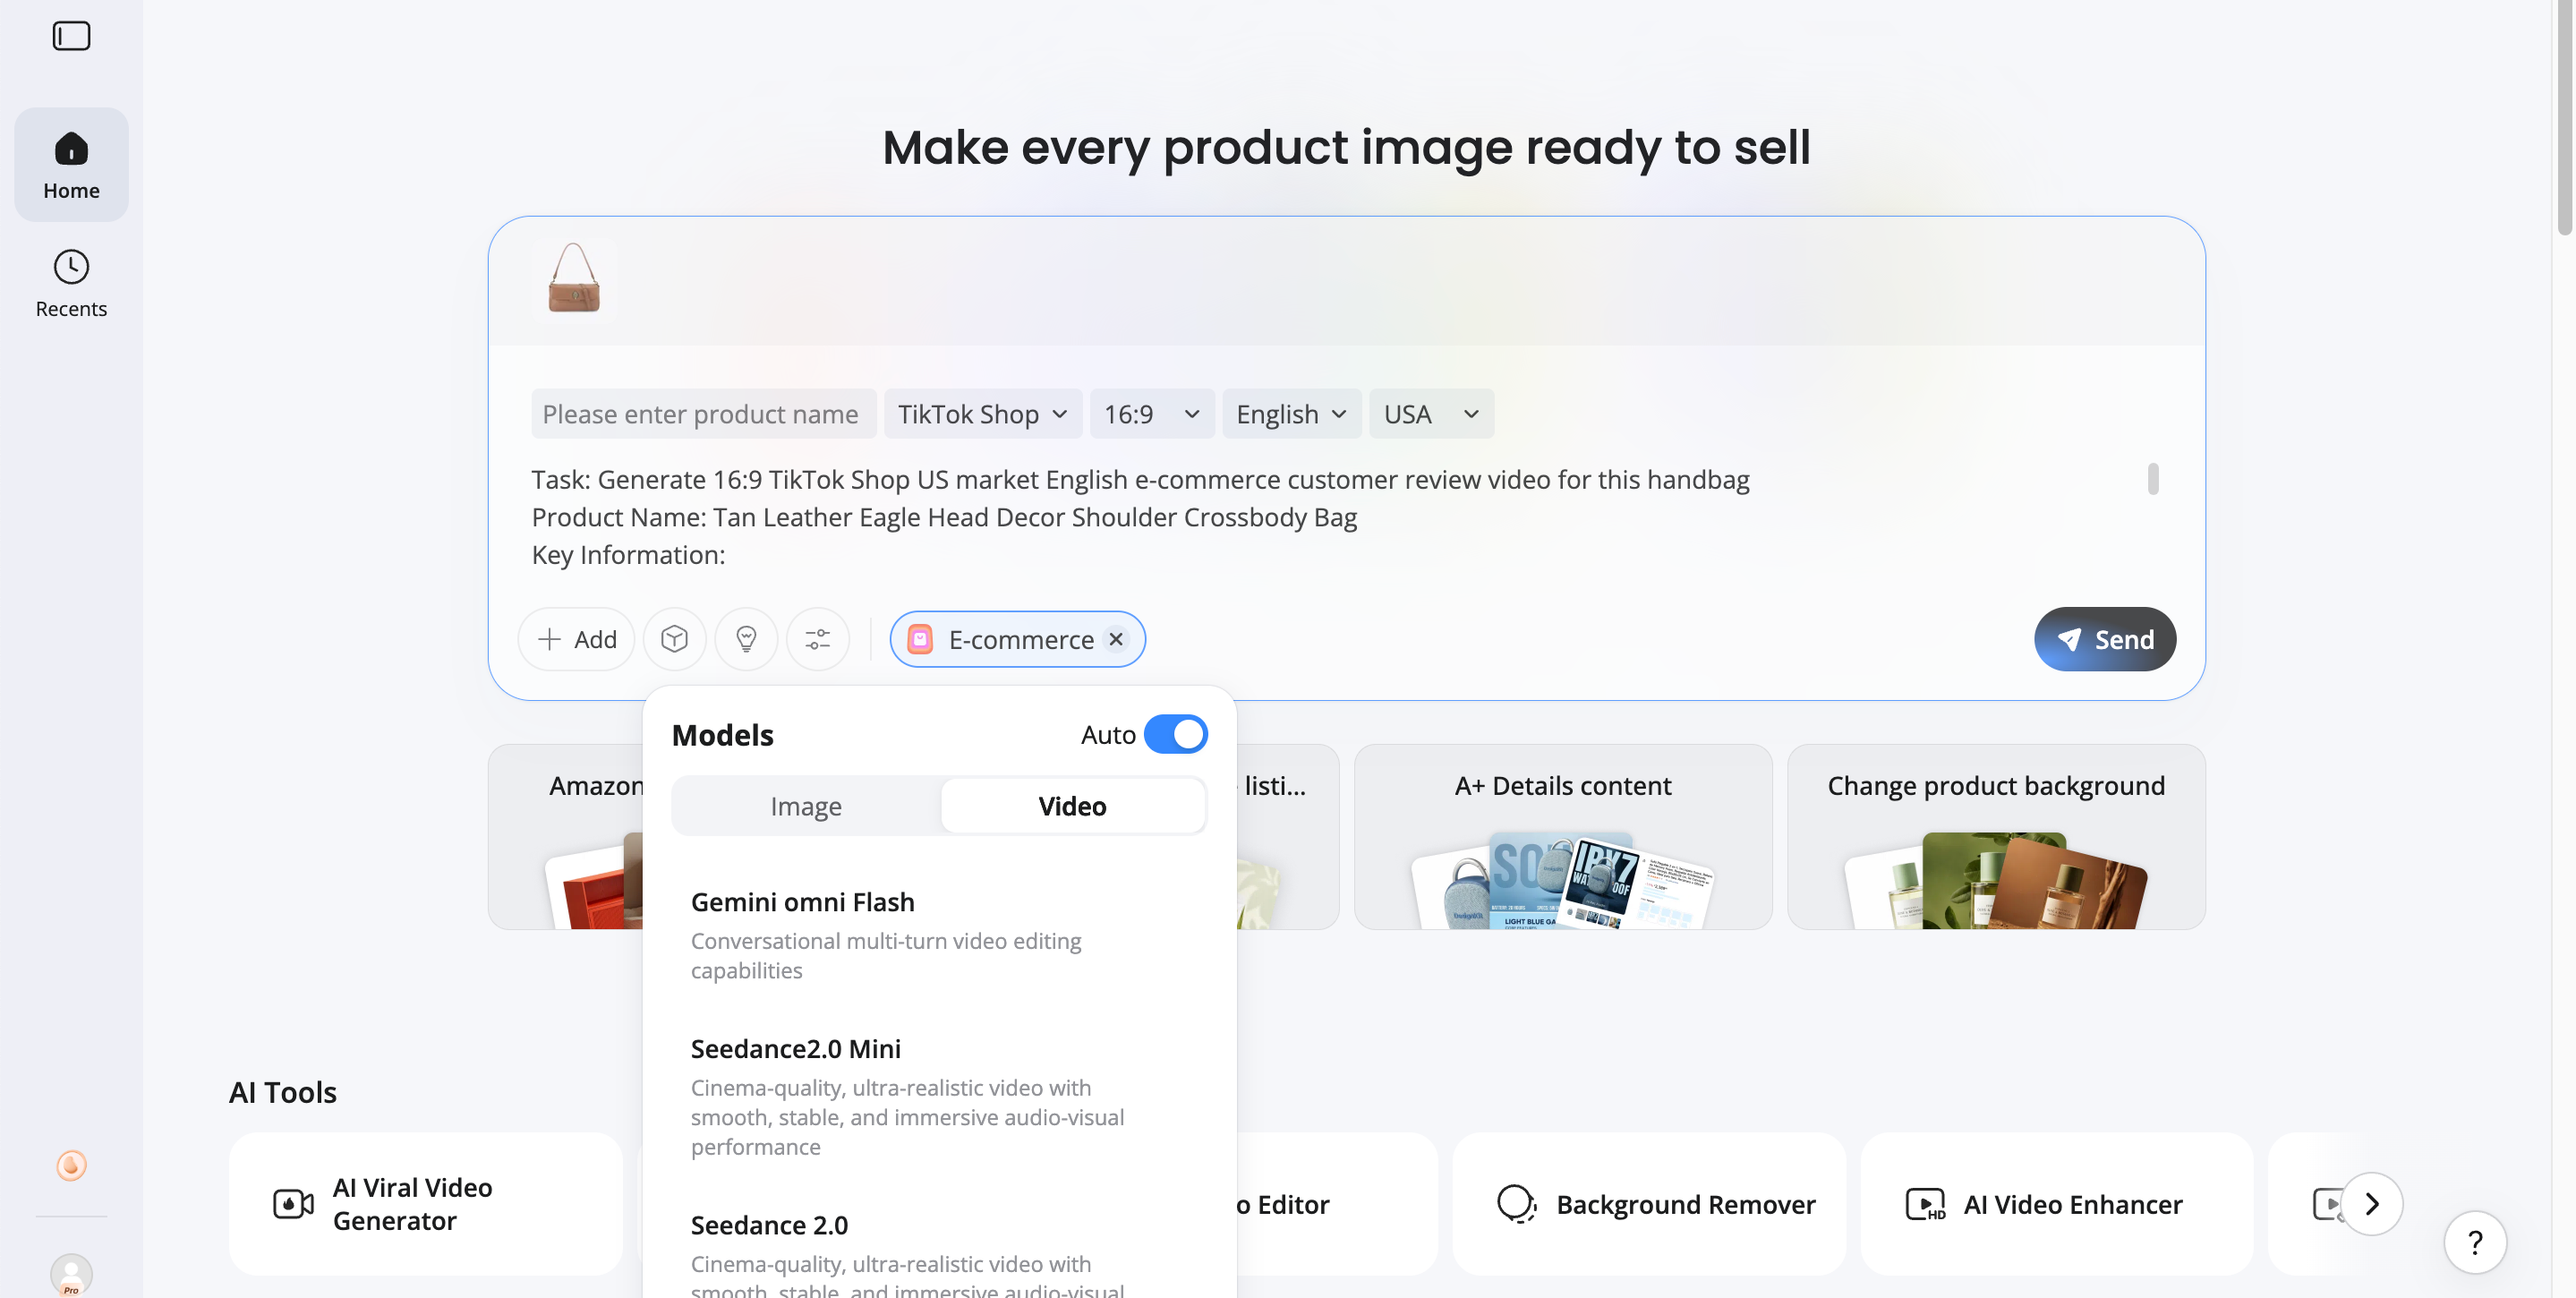This screenshot has width=2576, height=1298.
Task: Open the Recents clock icon
Action: (71, 267)
